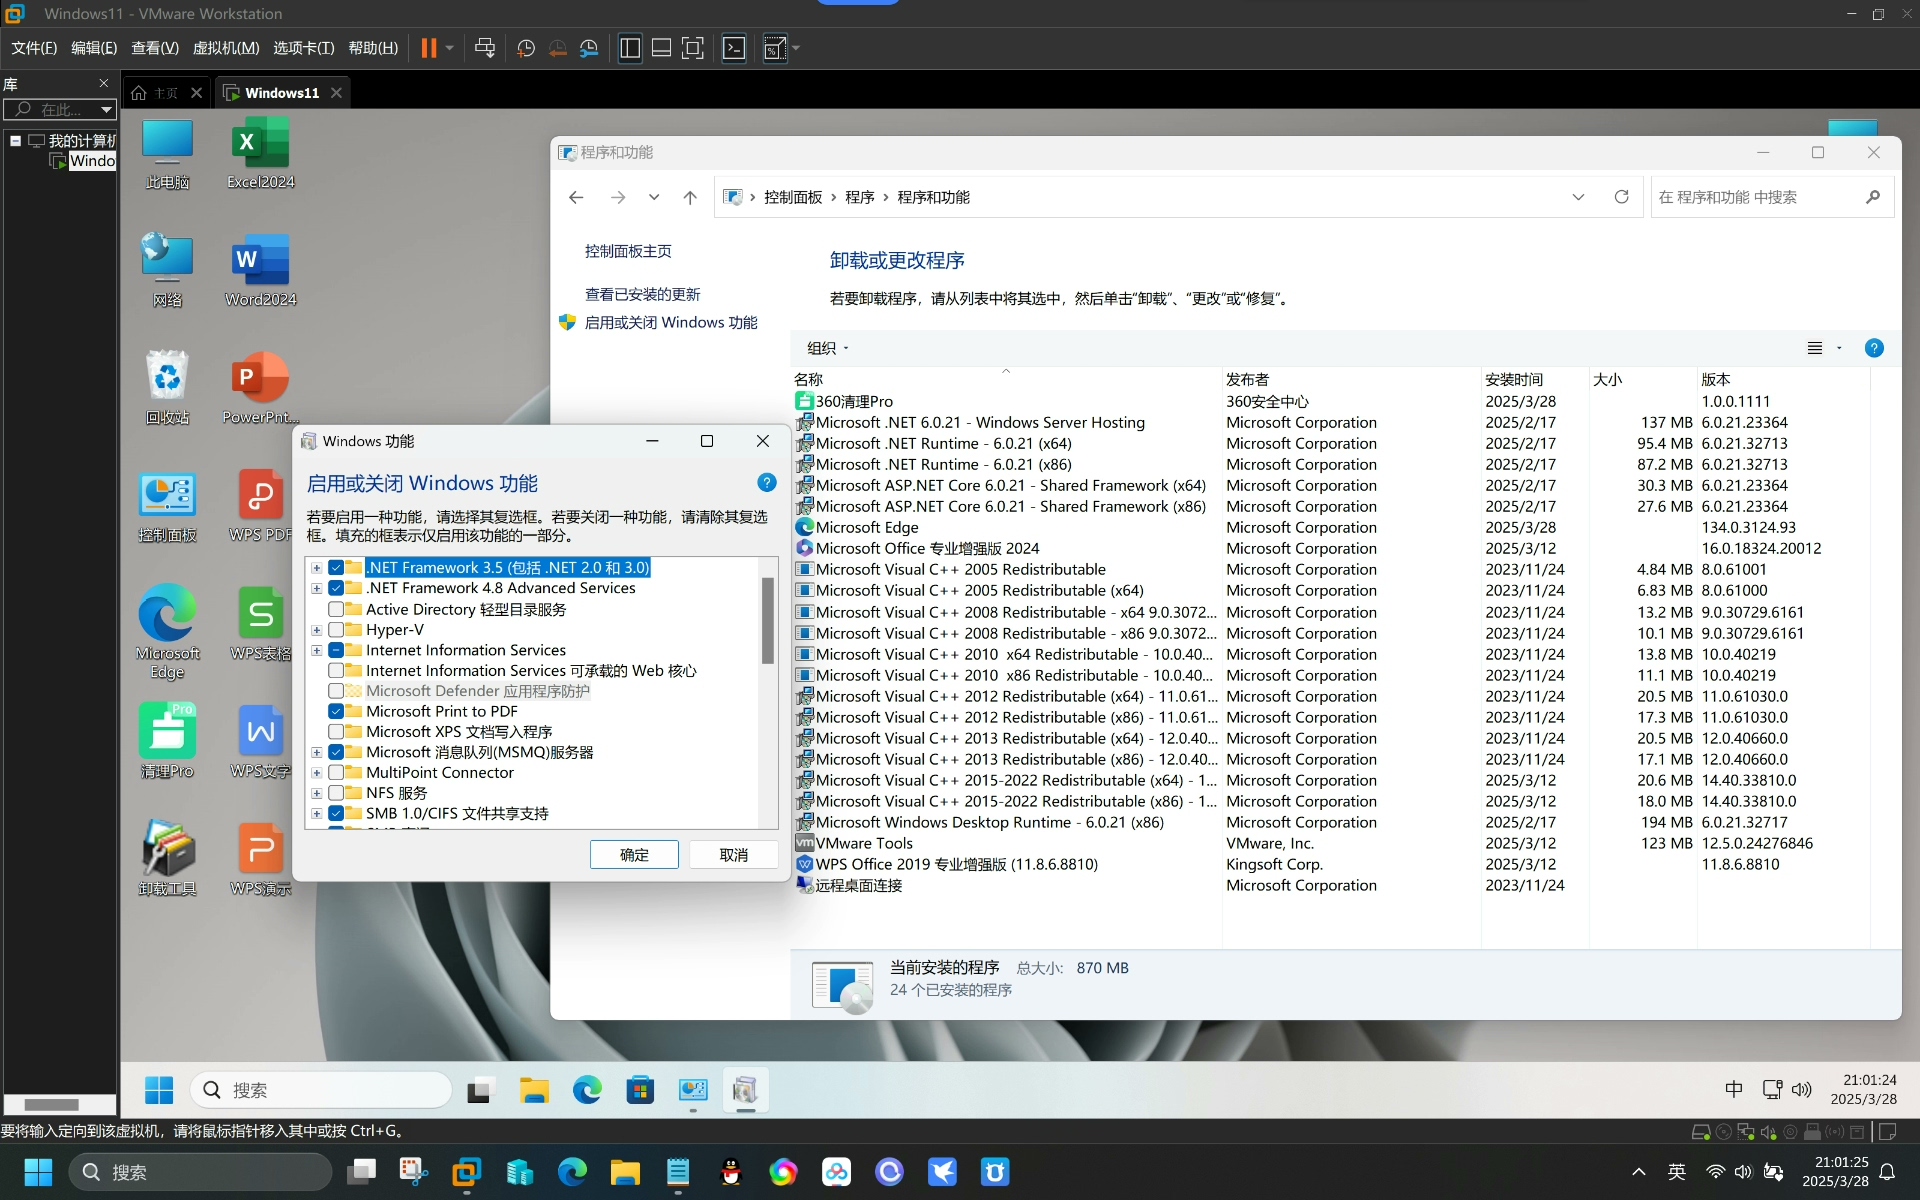Viewport: 1920px width, 1200px height.
Task: Open the 虚拟机(M) menu
Action: 226,48
